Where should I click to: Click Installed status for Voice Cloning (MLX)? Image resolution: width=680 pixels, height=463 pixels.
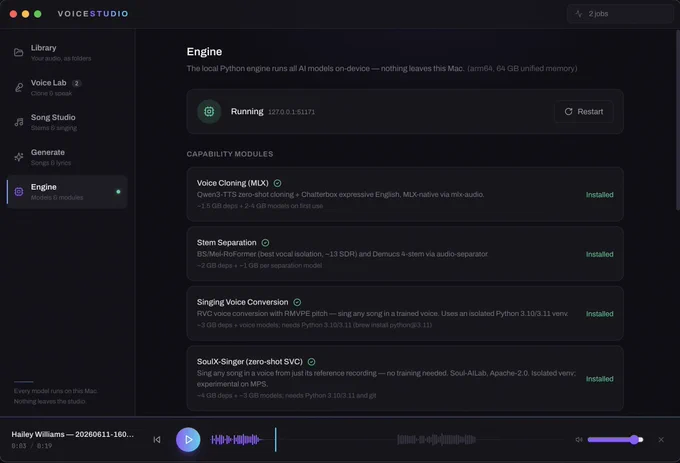click(599, 195)
